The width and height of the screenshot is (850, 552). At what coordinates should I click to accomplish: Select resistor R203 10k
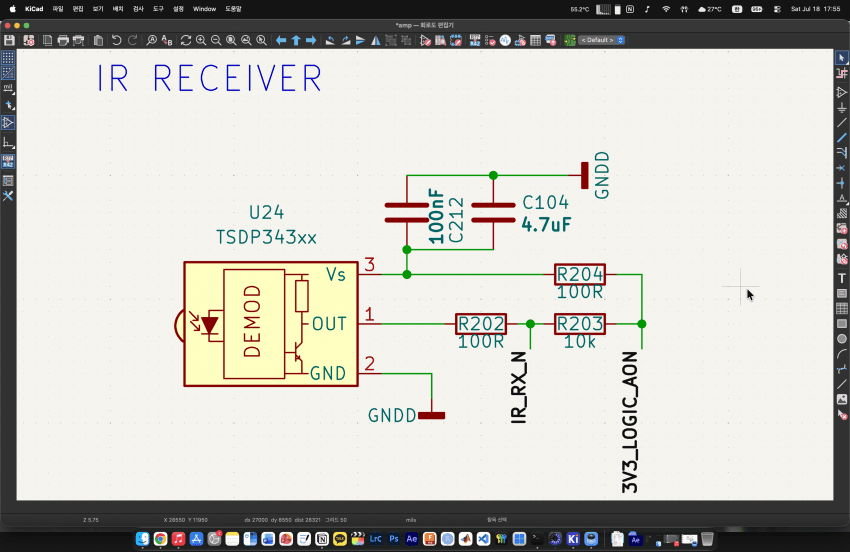579,324
